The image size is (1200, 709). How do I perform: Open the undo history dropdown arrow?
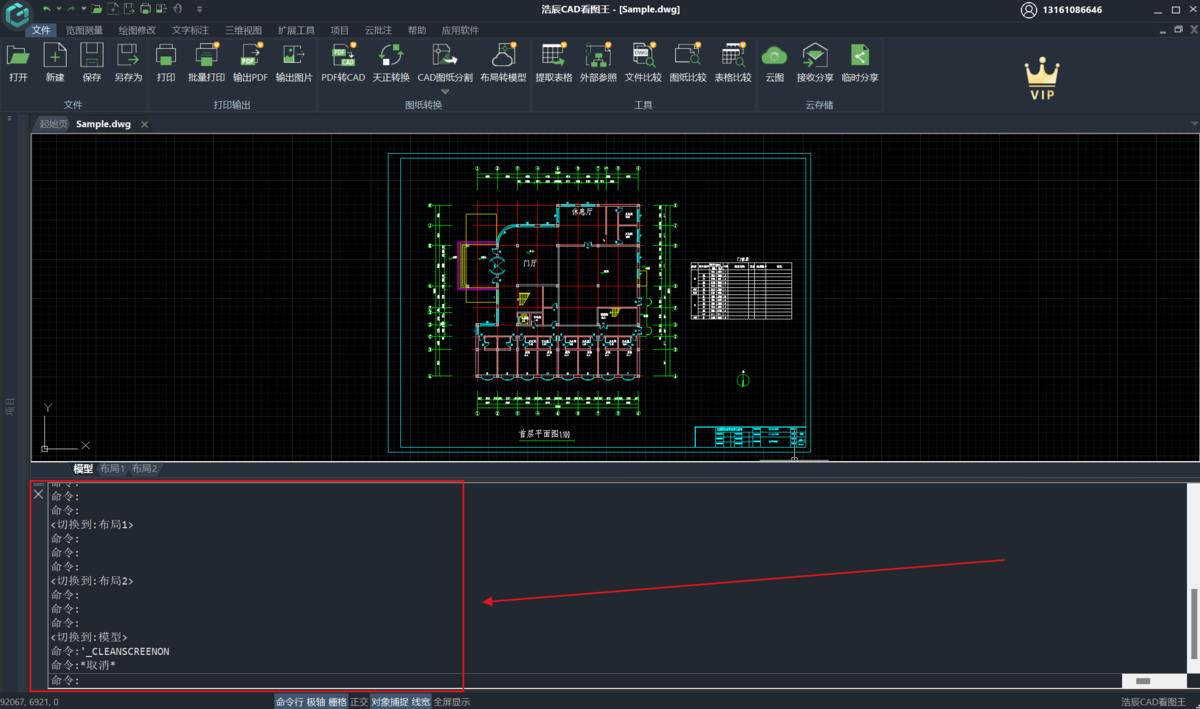point(59,9)
